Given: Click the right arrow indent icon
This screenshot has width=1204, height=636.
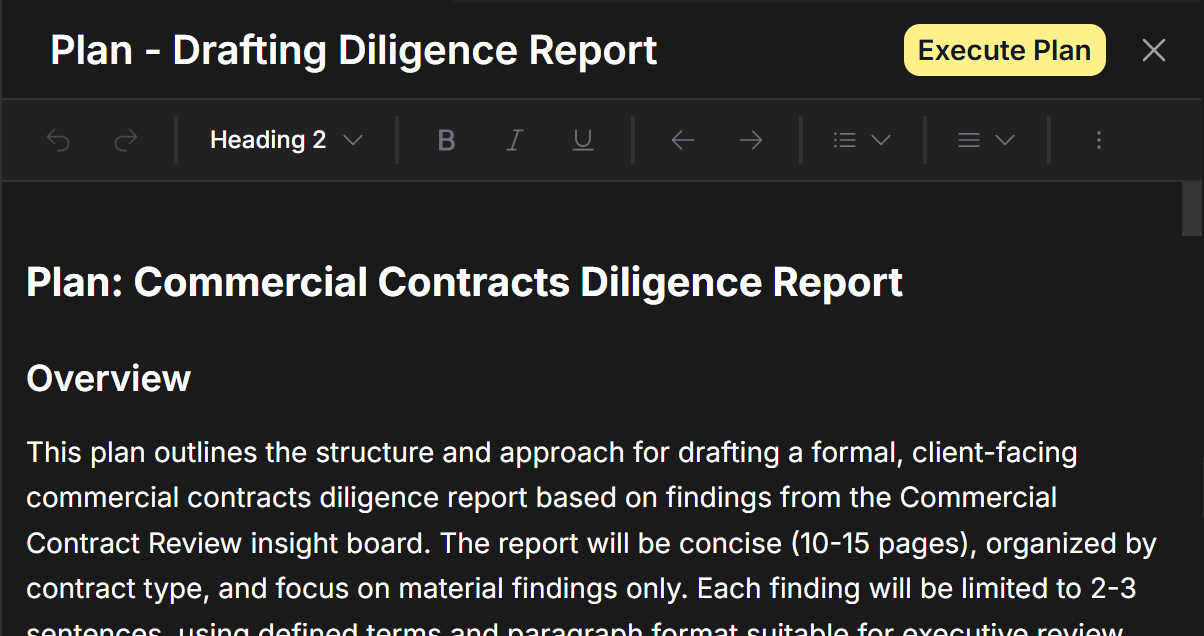Looking at the screenshot, I should pyautogui.click(x=750, y=141).
